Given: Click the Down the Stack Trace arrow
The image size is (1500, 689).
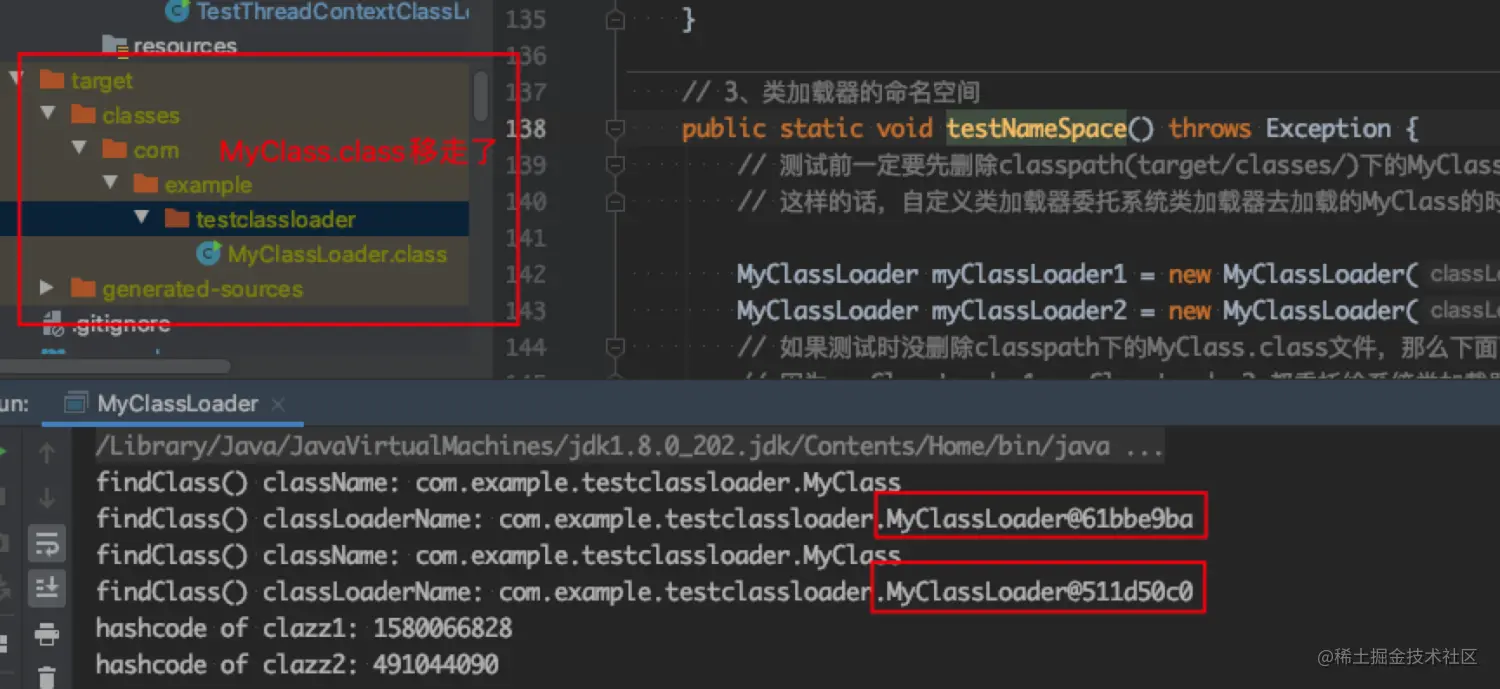Looking at the screenshot, I should coord(46,498).
